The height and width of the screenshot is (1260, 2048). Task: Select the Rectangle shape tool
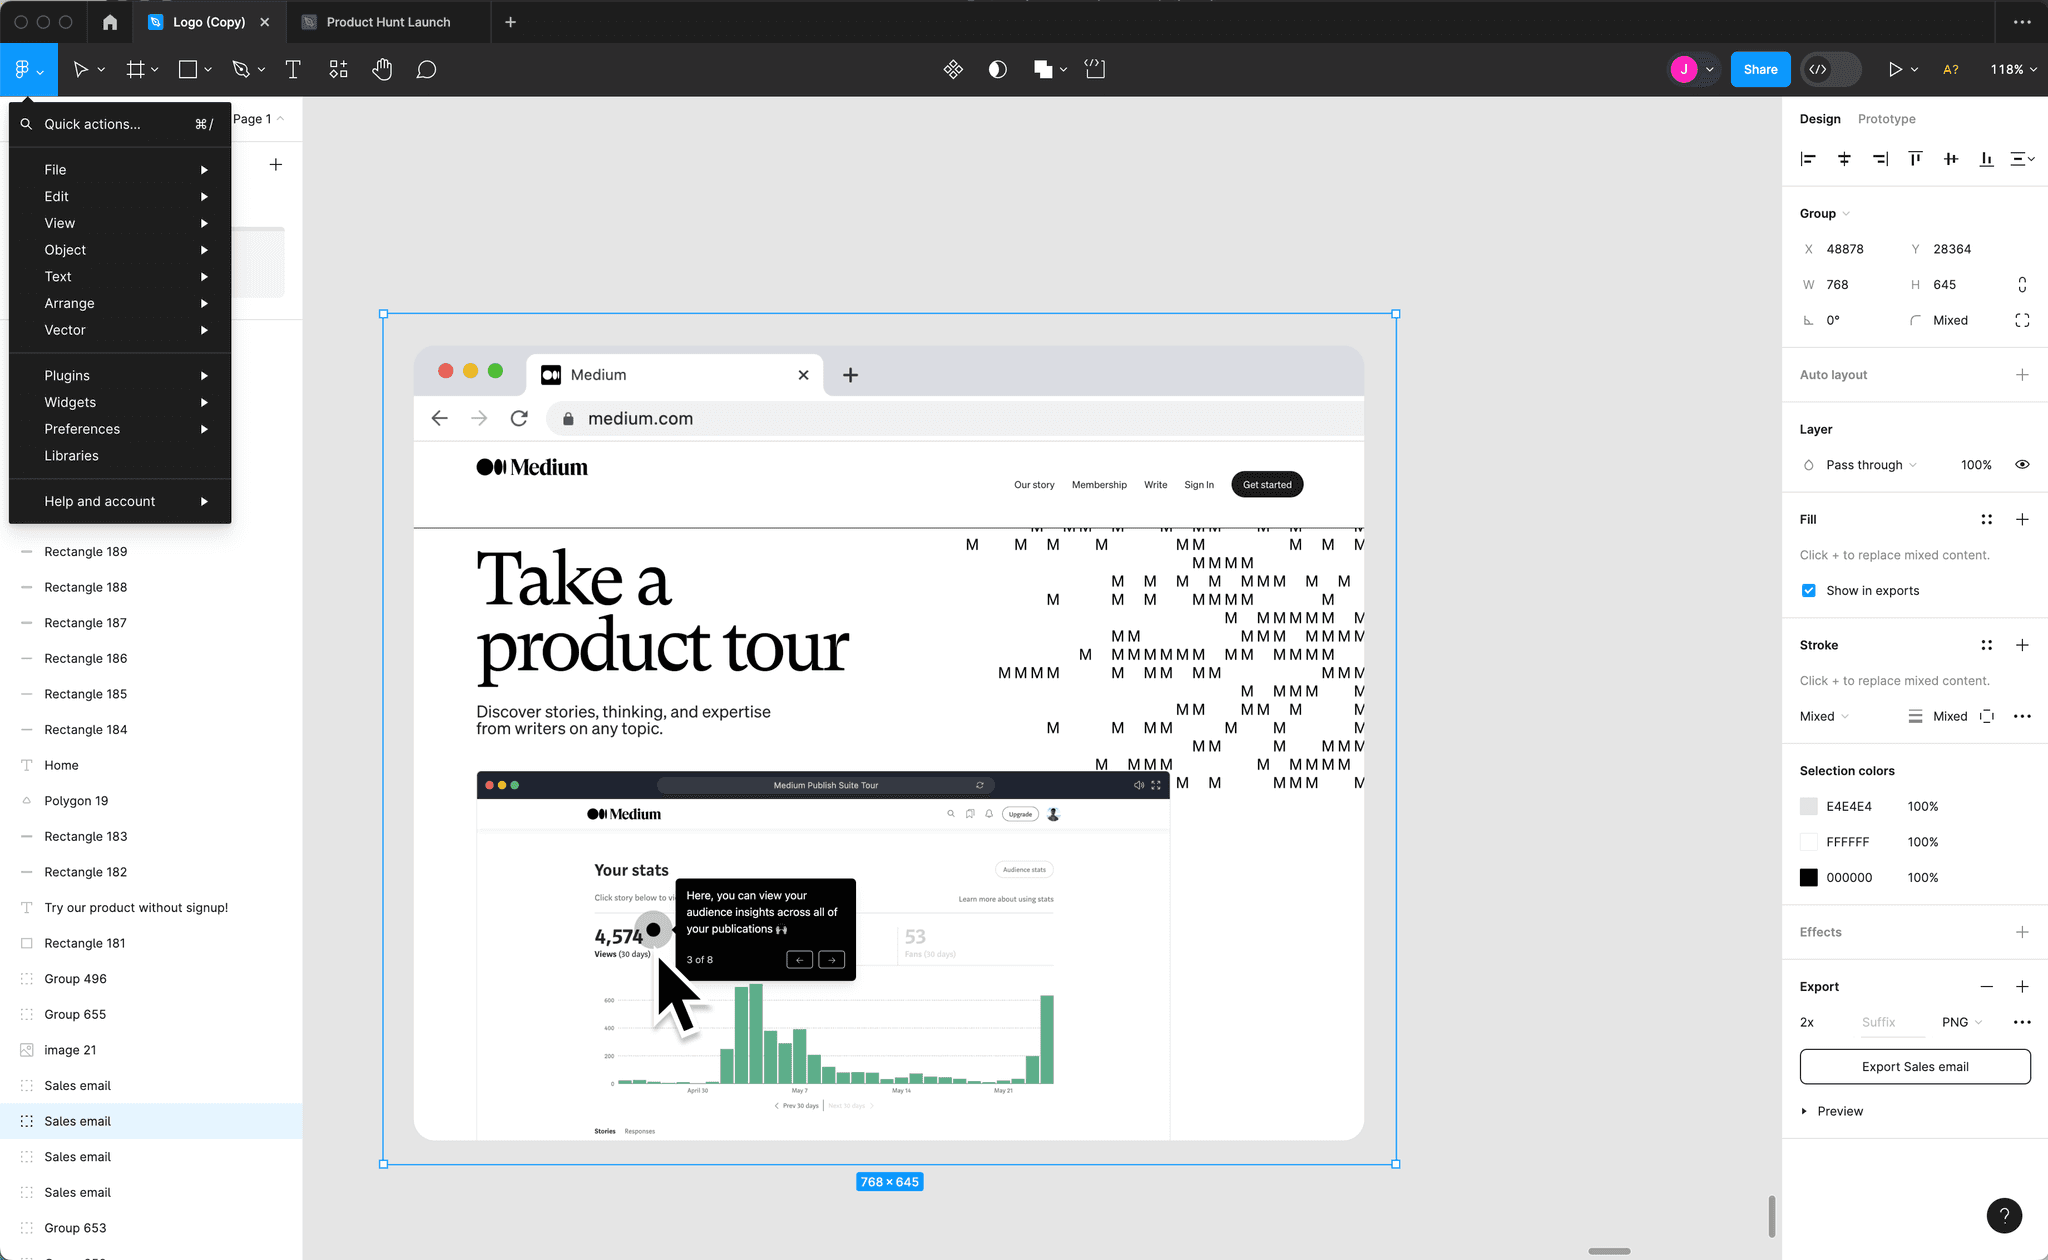coord(188,69)
